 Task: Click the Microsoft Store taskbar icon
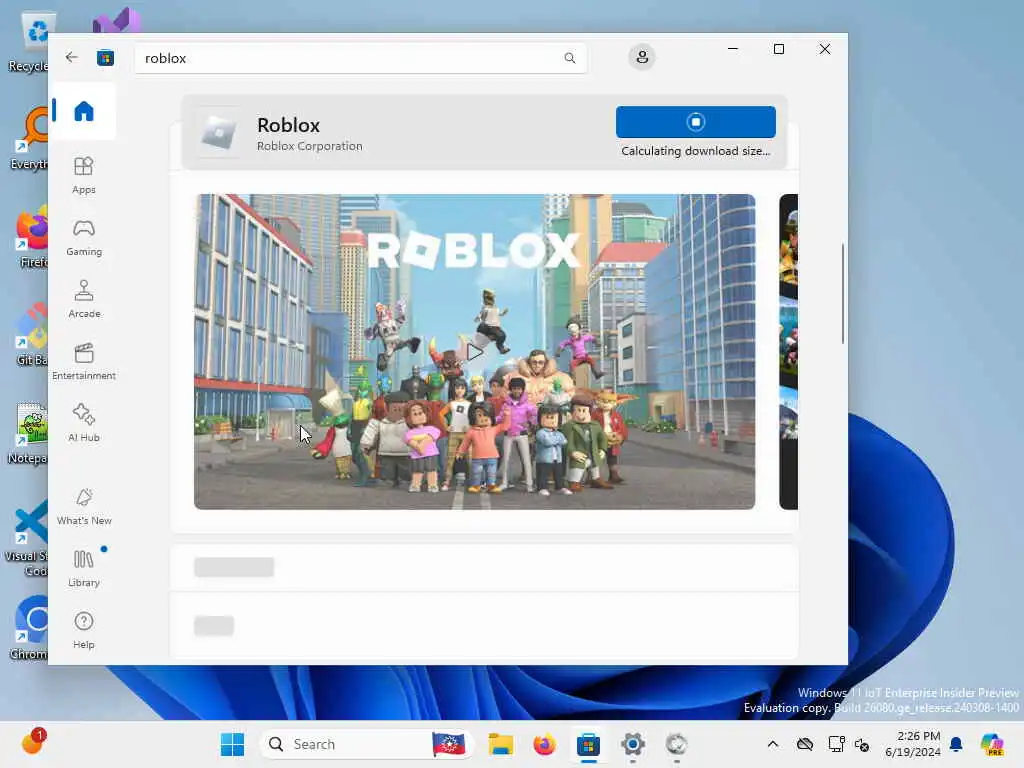point(588,744)
